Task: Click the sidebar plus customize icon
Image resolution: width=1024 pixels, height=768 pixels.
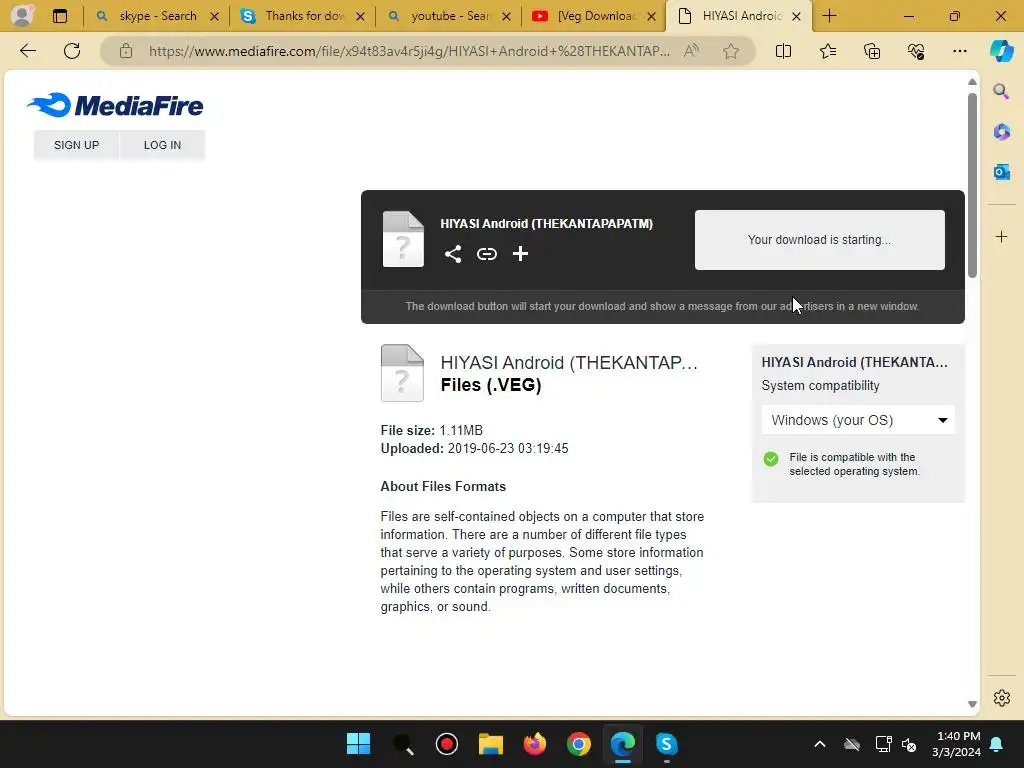Action: point(1001,236)
